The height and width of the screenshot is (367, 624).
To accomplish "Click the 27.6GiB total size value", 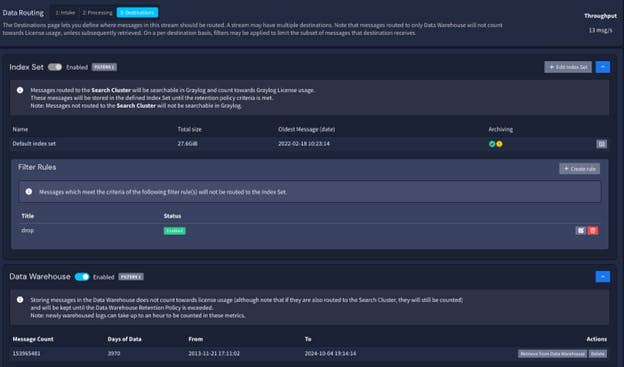I will point(187,143).
